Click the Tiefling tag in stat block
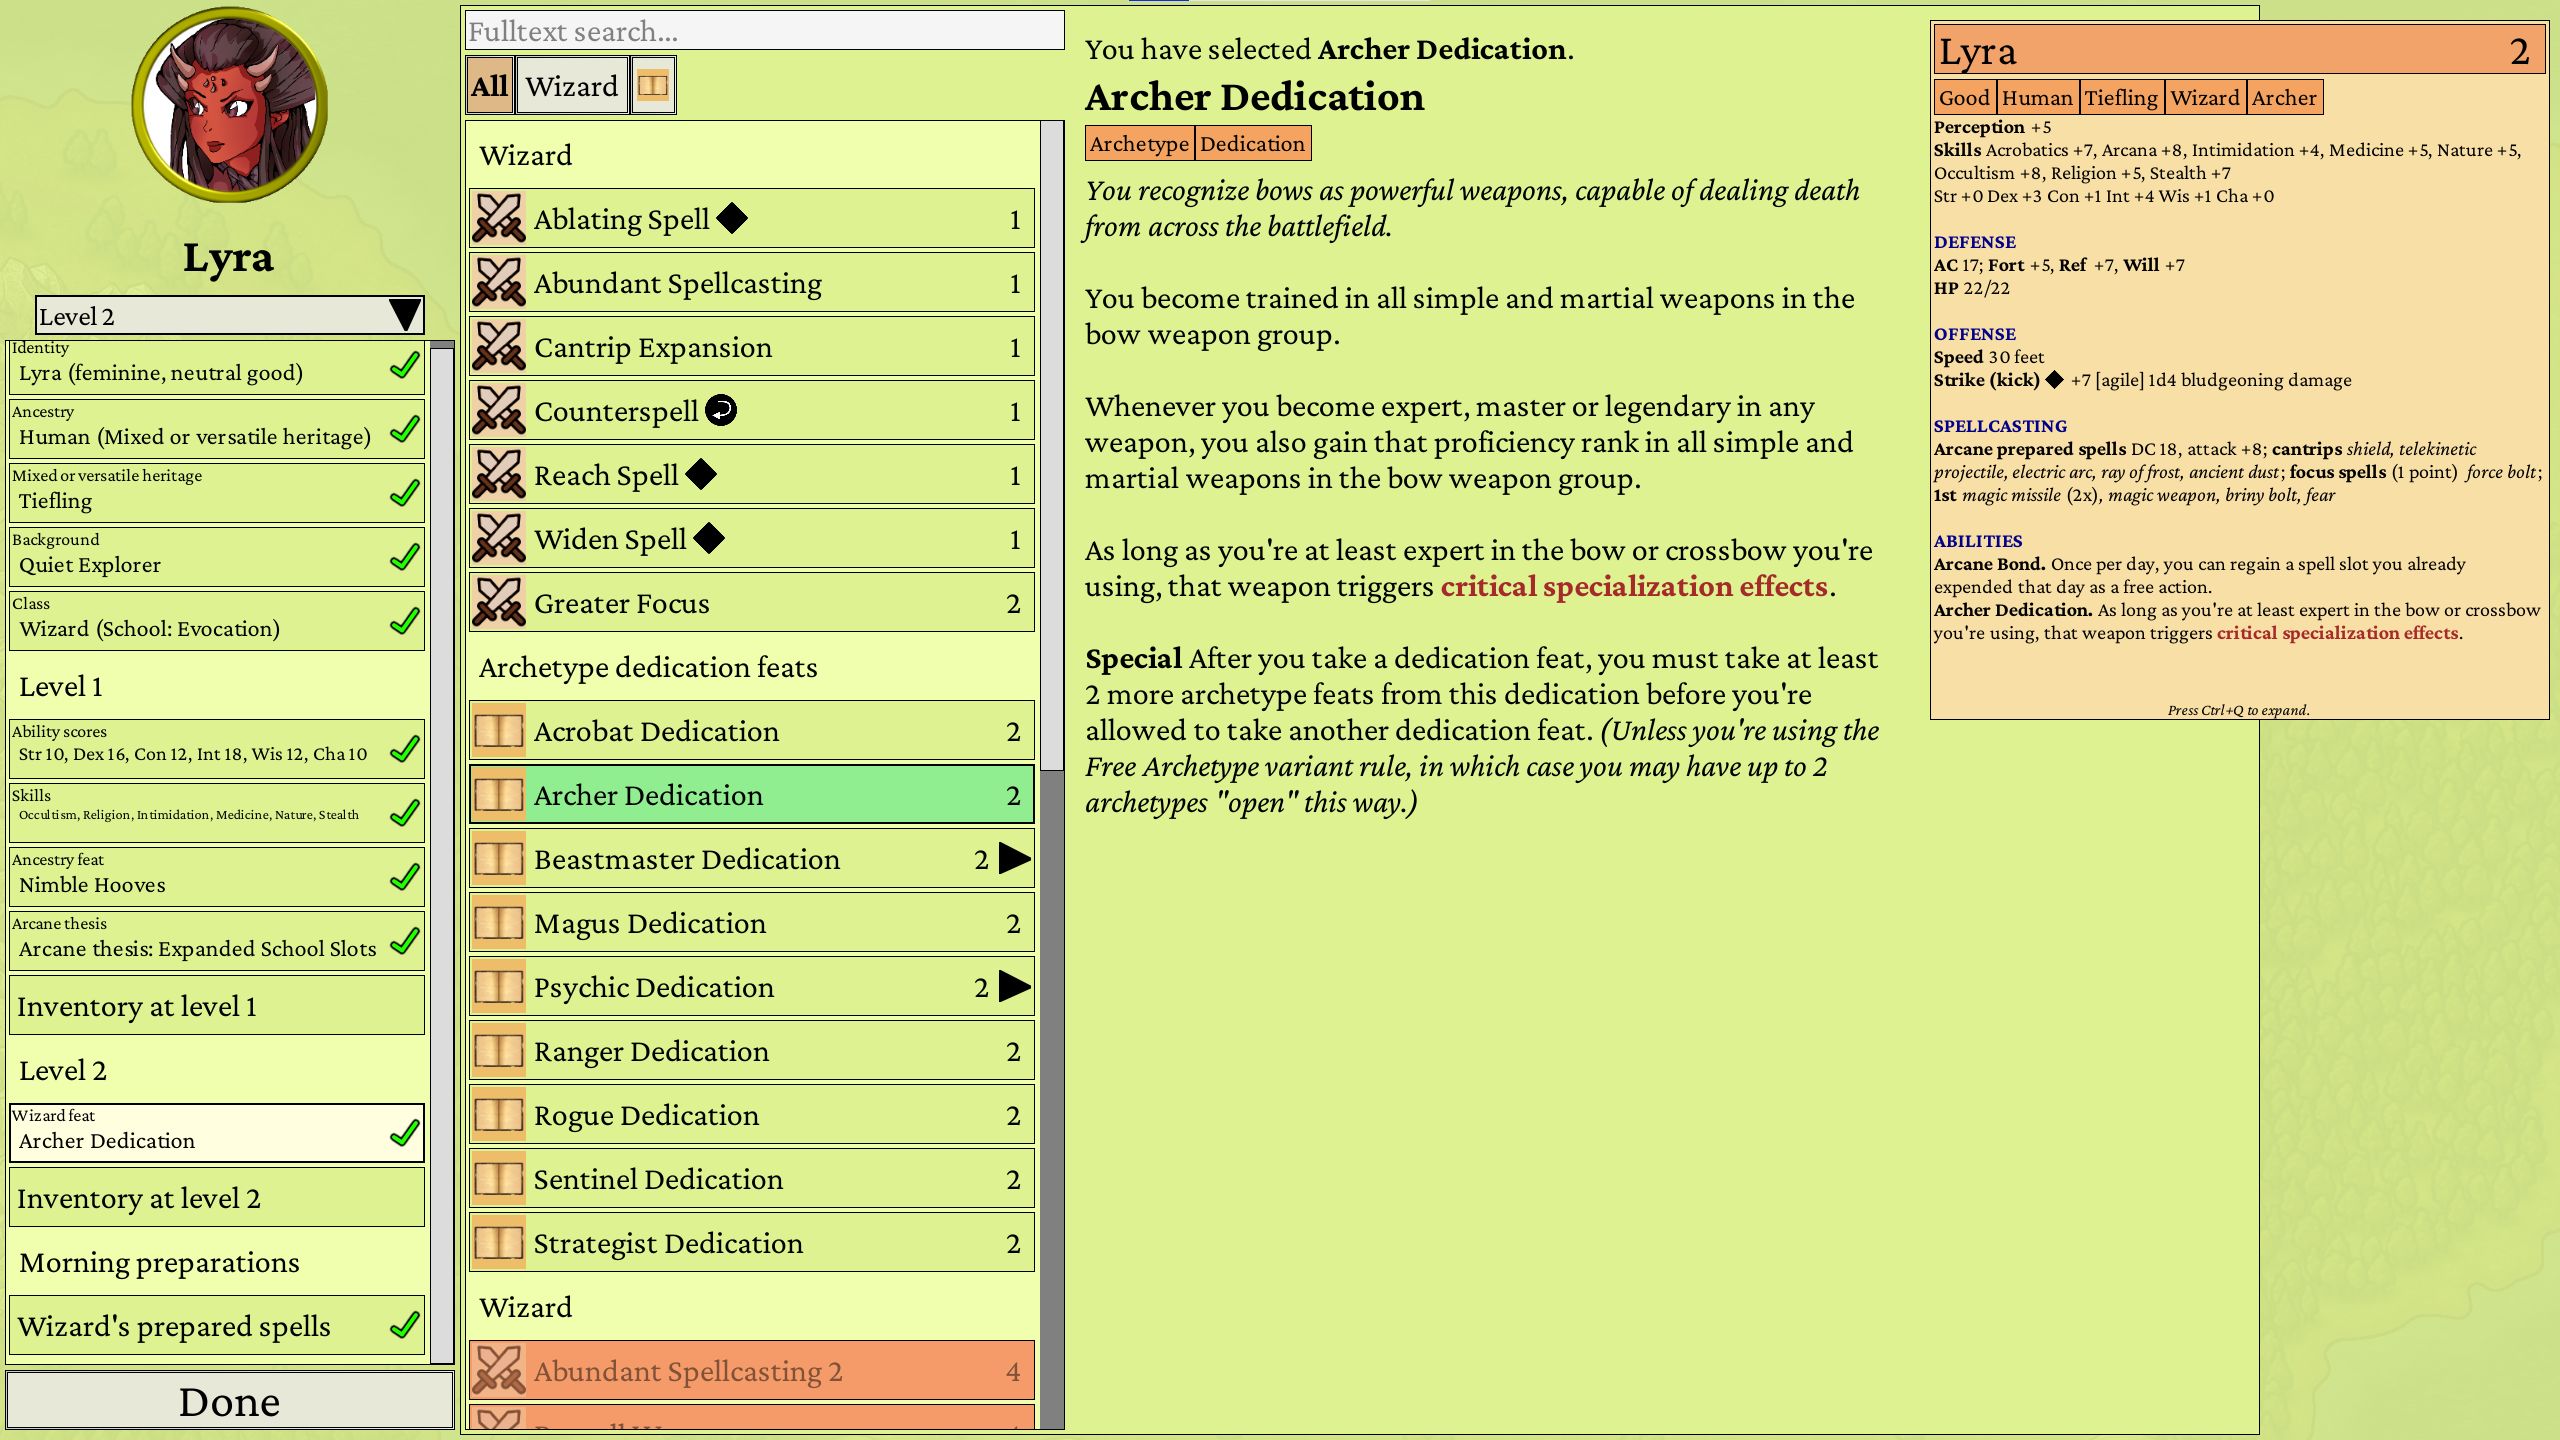Screen dimensions: 2560x1440 2121,98
